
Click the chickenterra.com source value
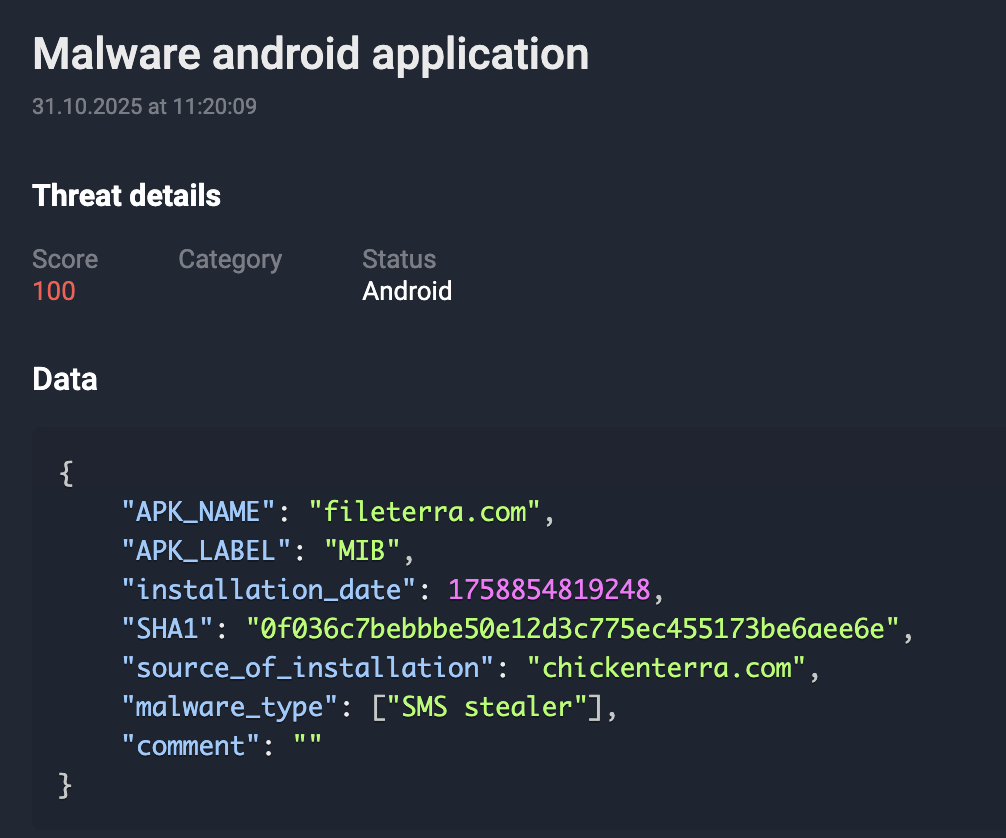(x=666, y=668)
